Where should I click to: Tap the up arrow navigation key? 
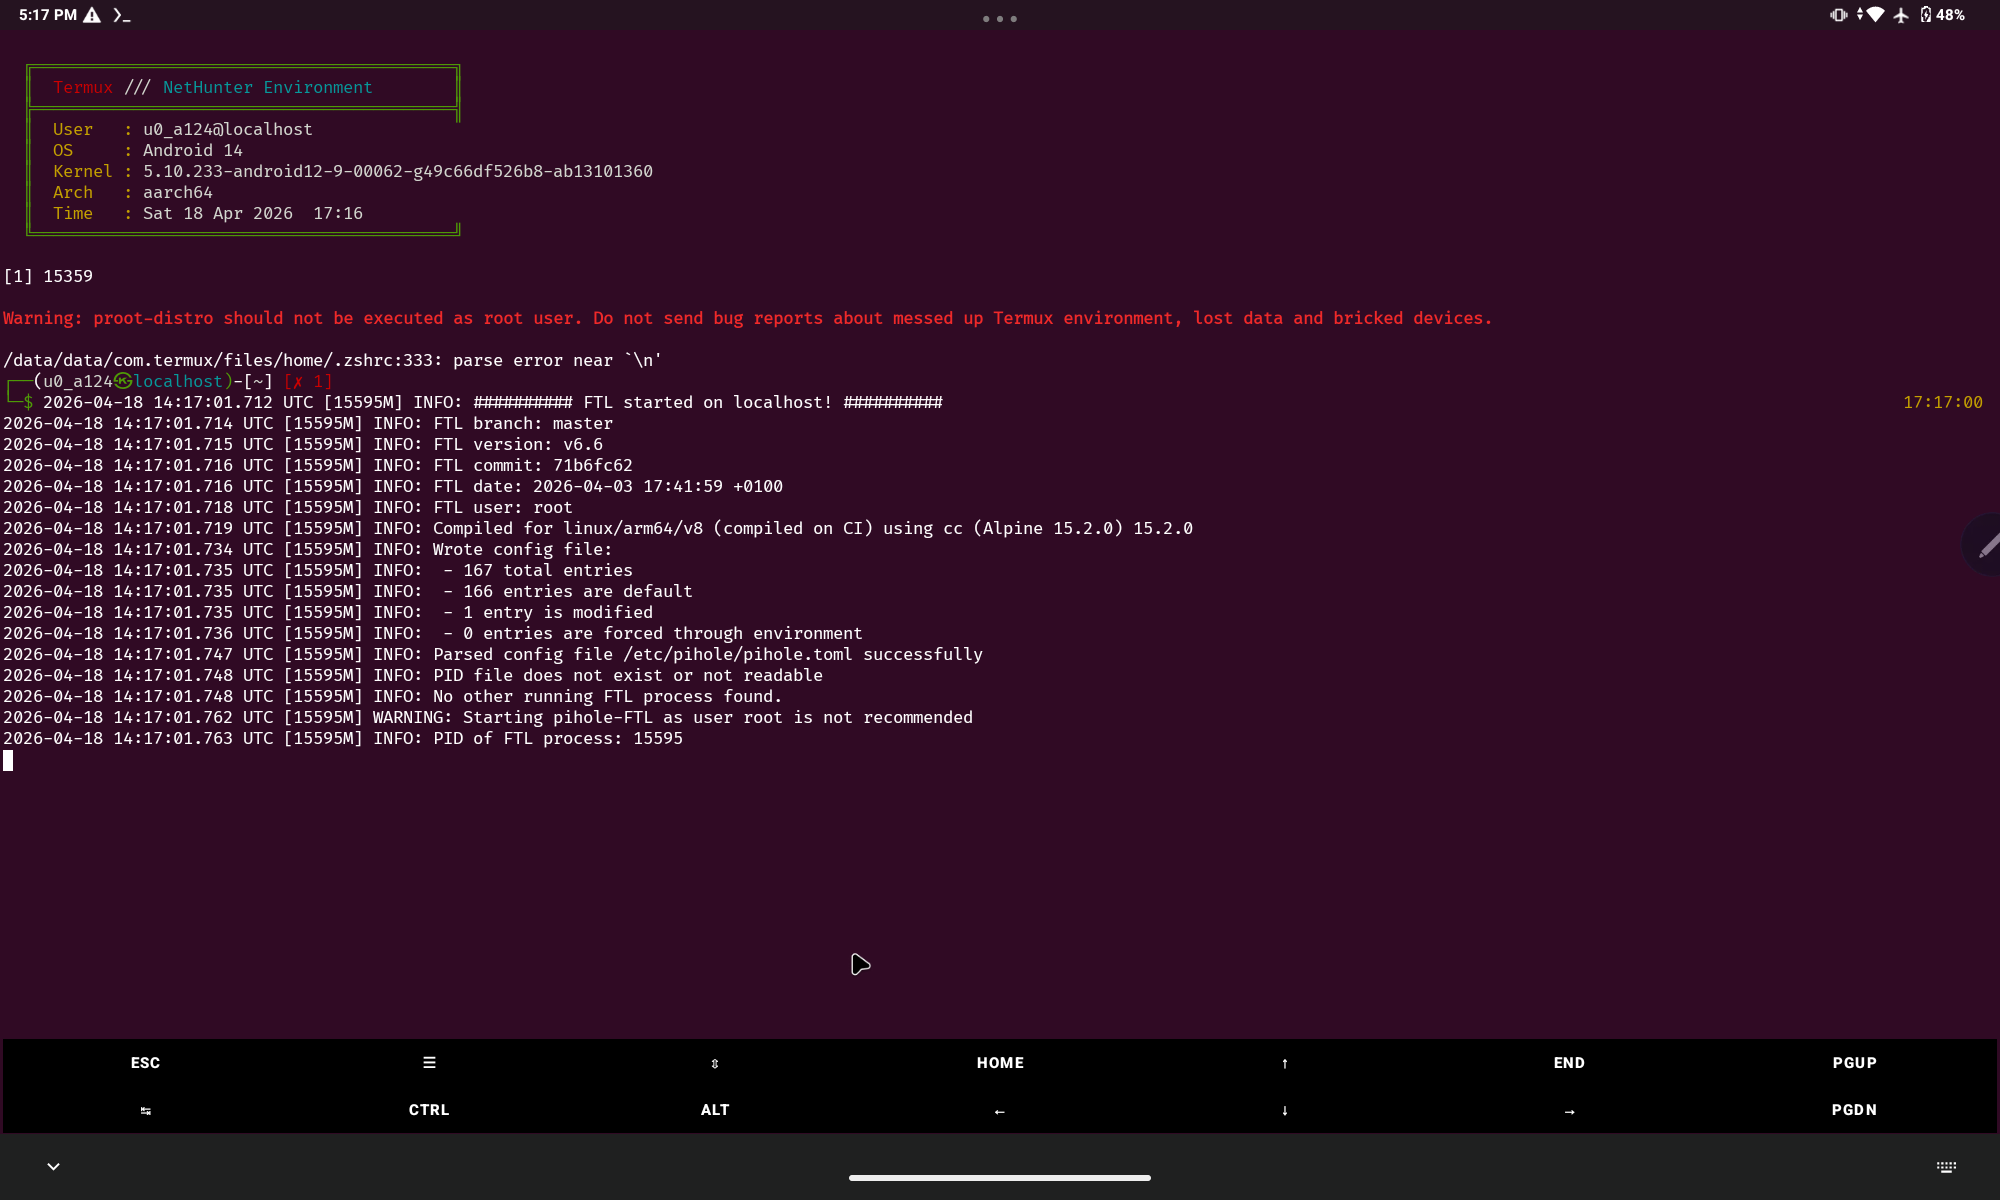1284,1062
